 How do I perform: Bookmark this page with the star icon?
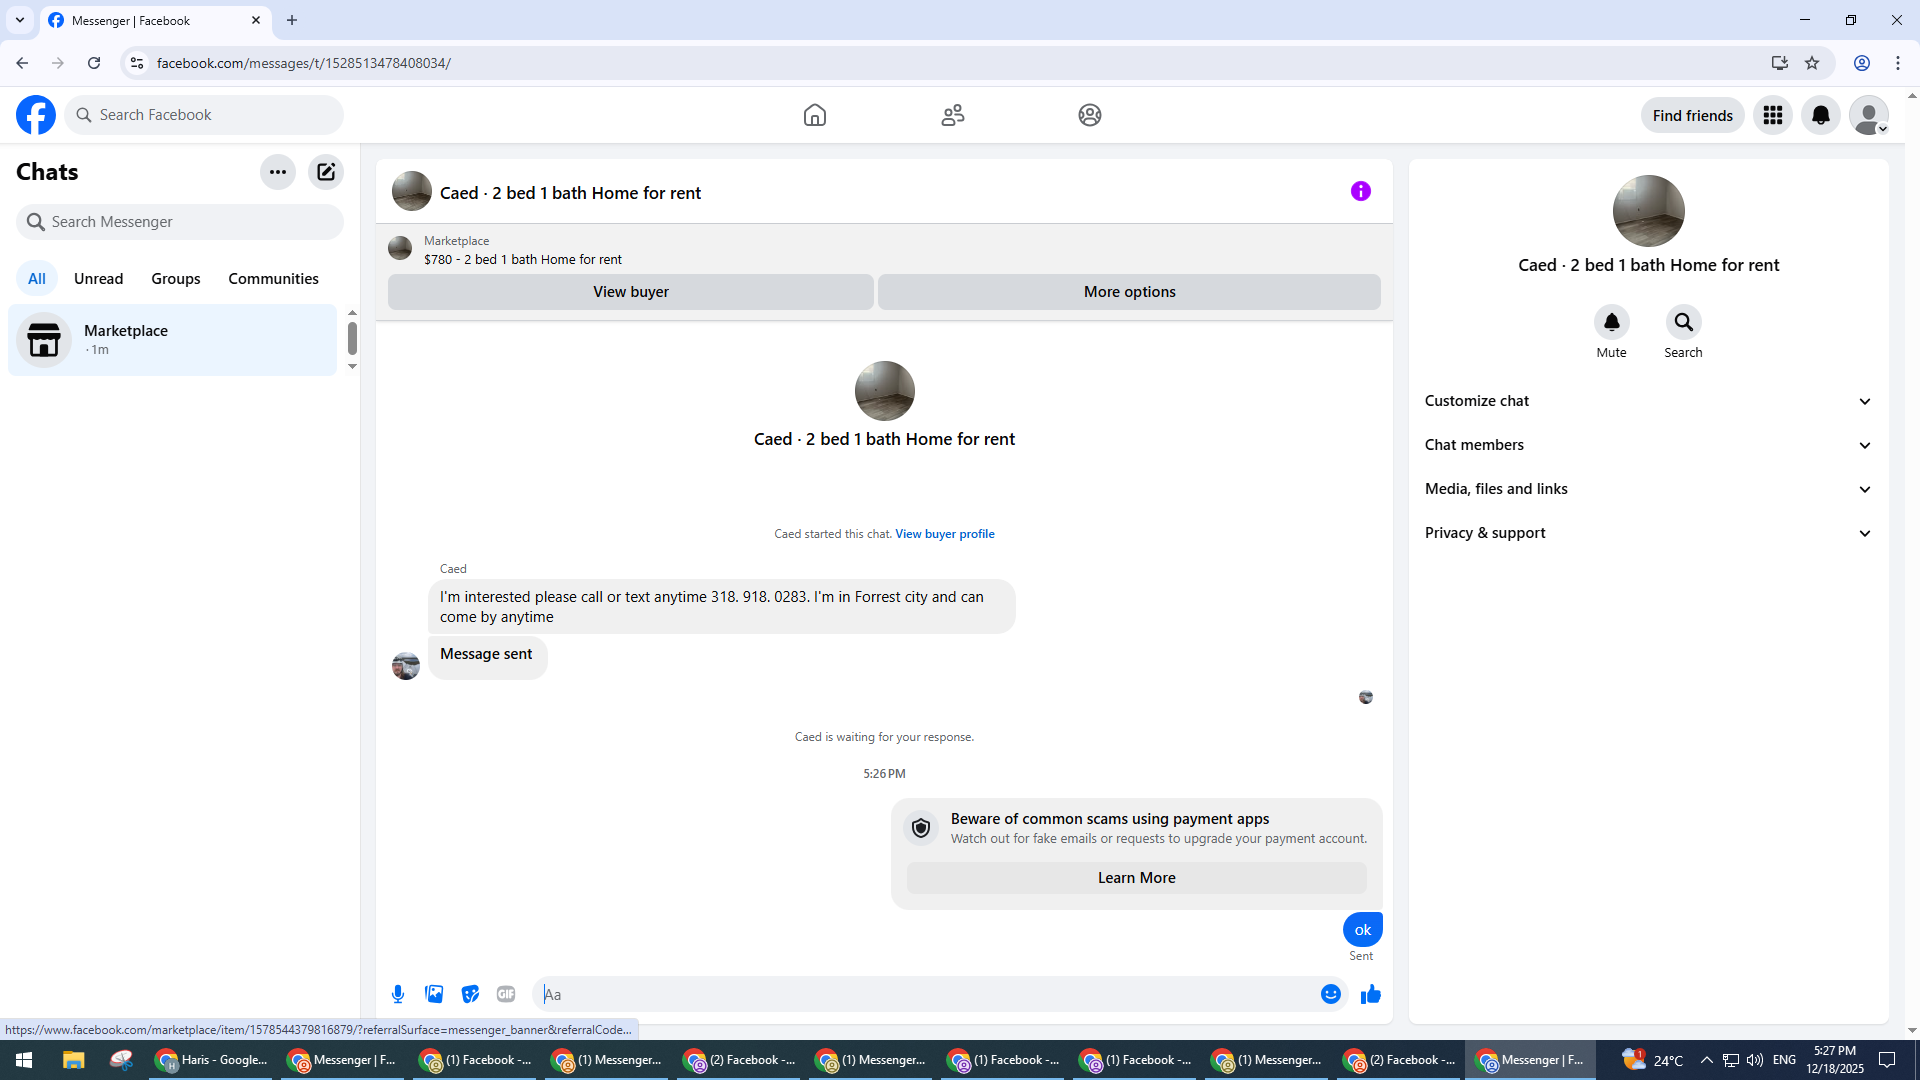[1812, 63]
